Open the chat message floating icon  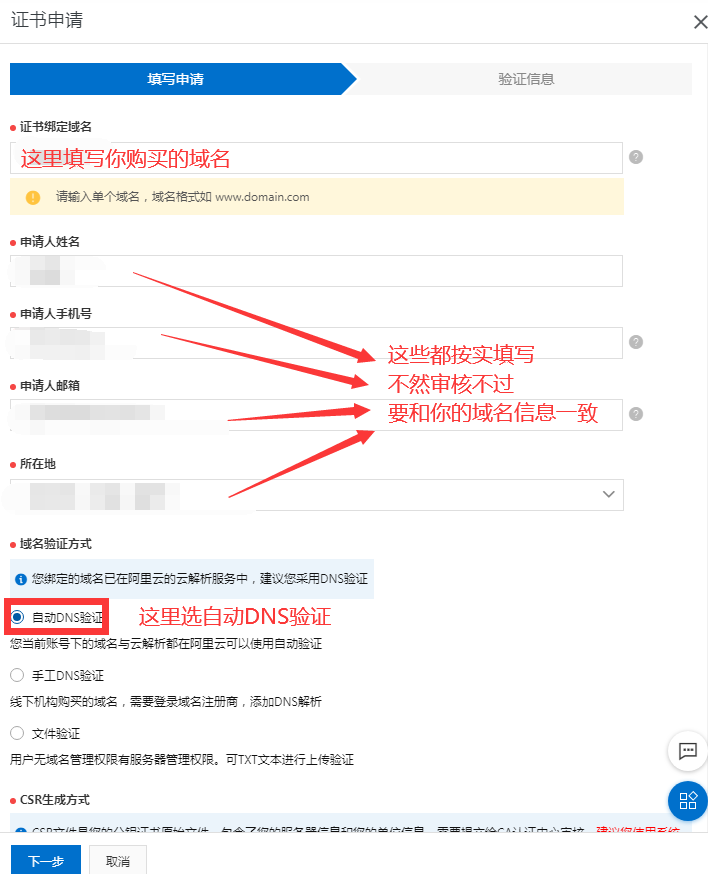[687, 751]
